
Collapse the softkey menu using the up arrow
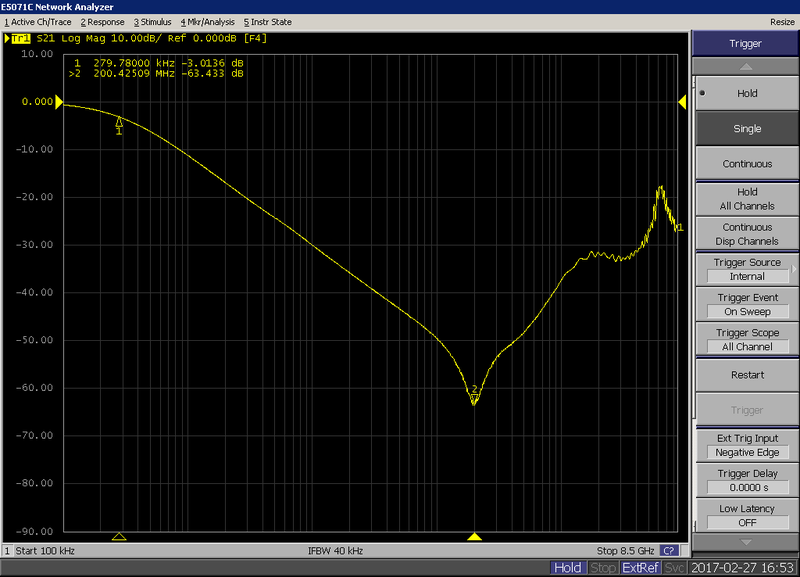(x=745, y=67)
